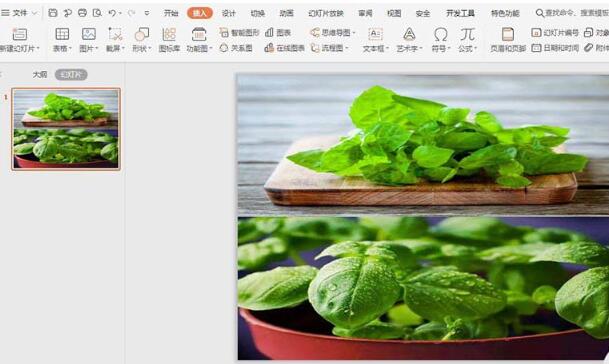This screenshot has width=609, height=364.
Task: Open the 图标库 icon library
Action: pos(169,40)
